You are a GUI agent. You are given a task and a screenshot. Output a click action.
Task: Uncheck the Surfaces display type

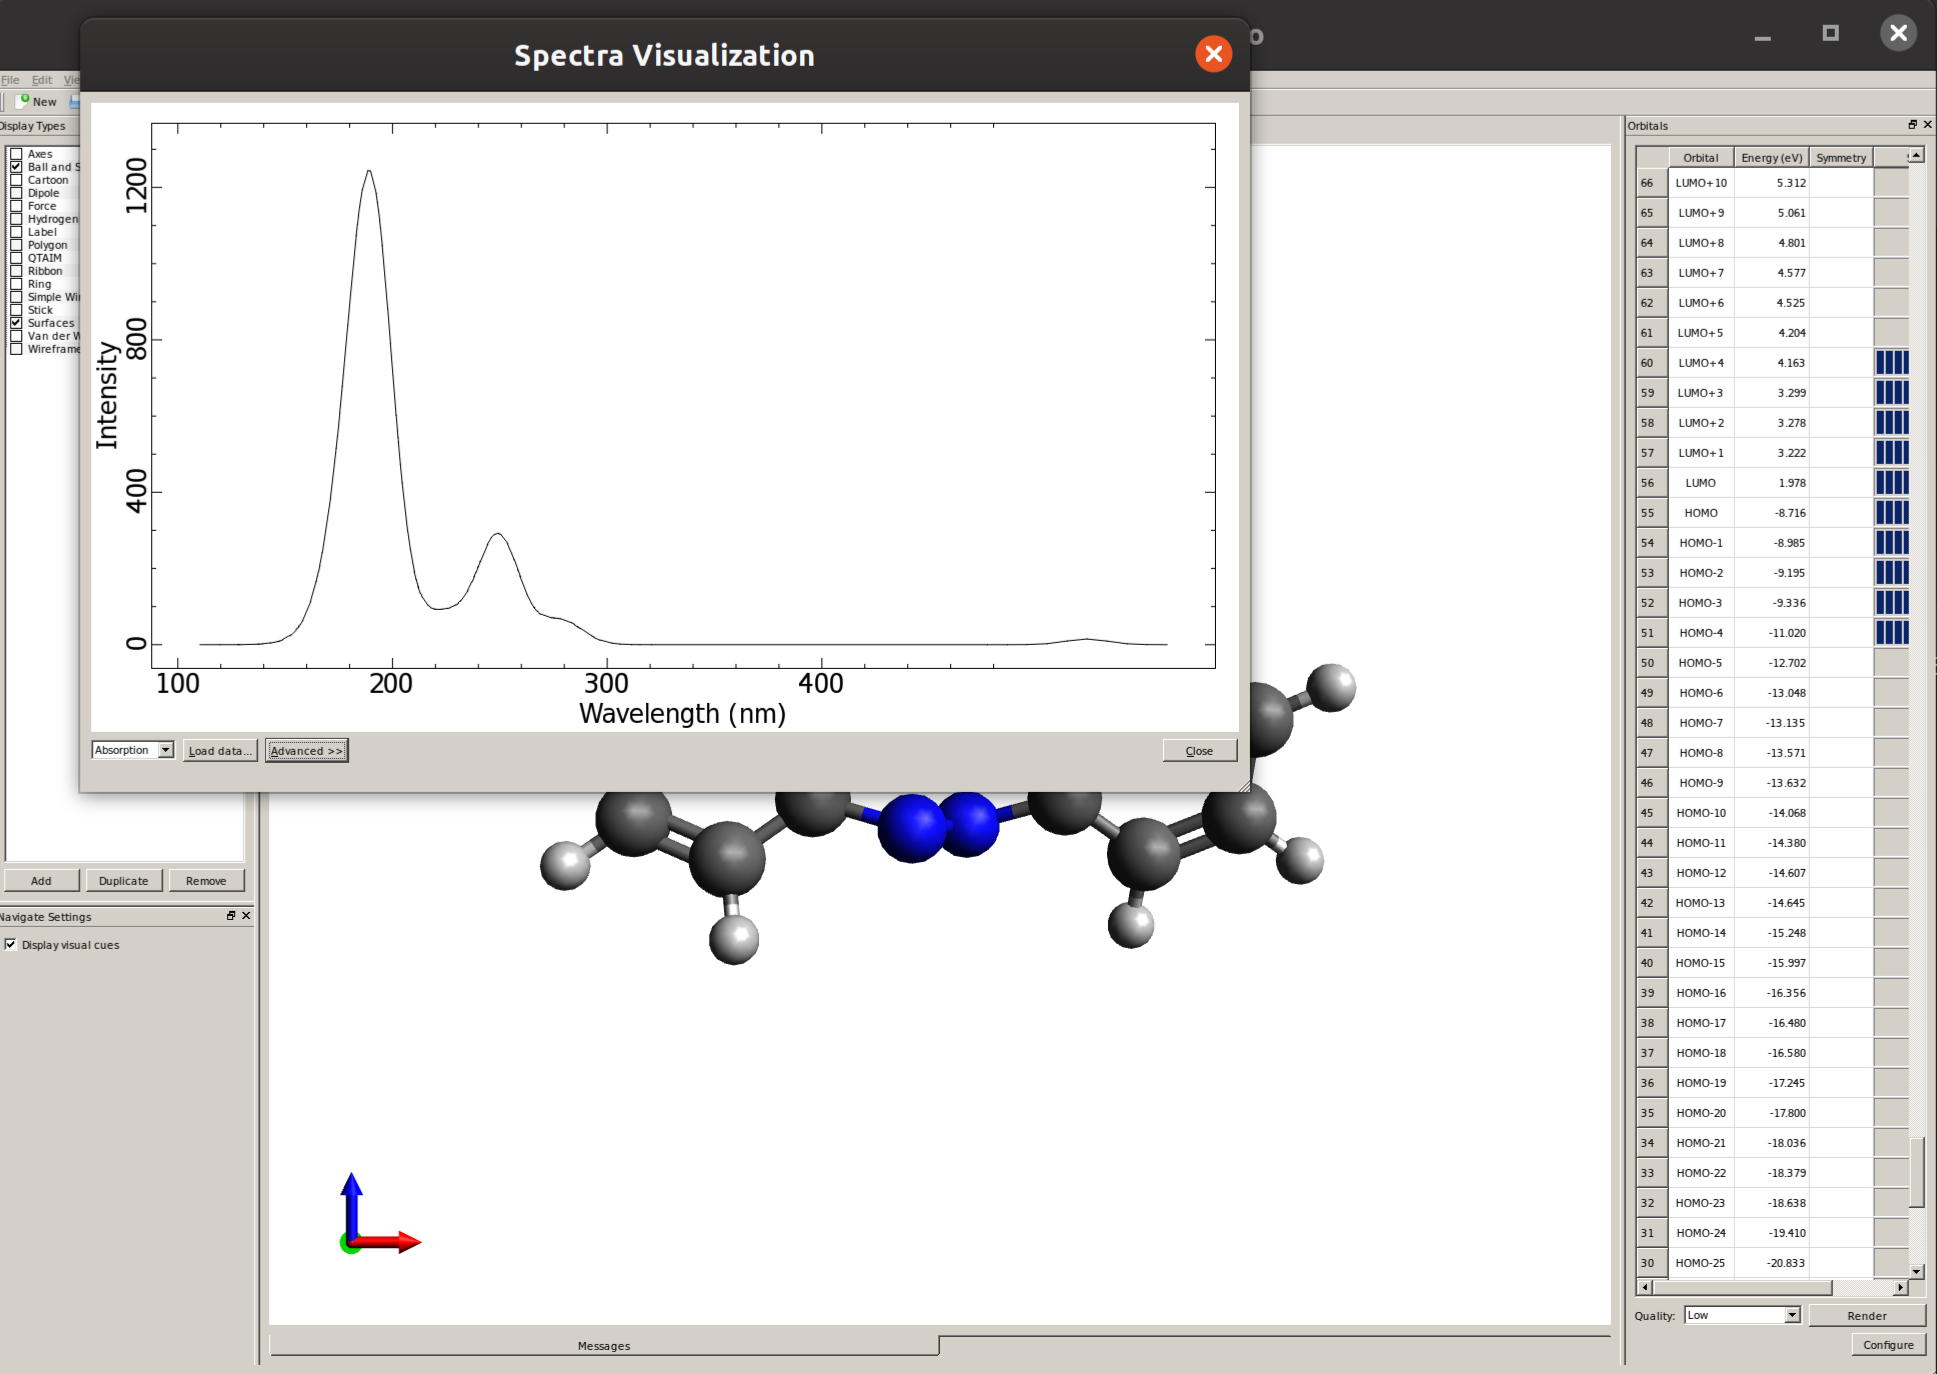[16, 323]
